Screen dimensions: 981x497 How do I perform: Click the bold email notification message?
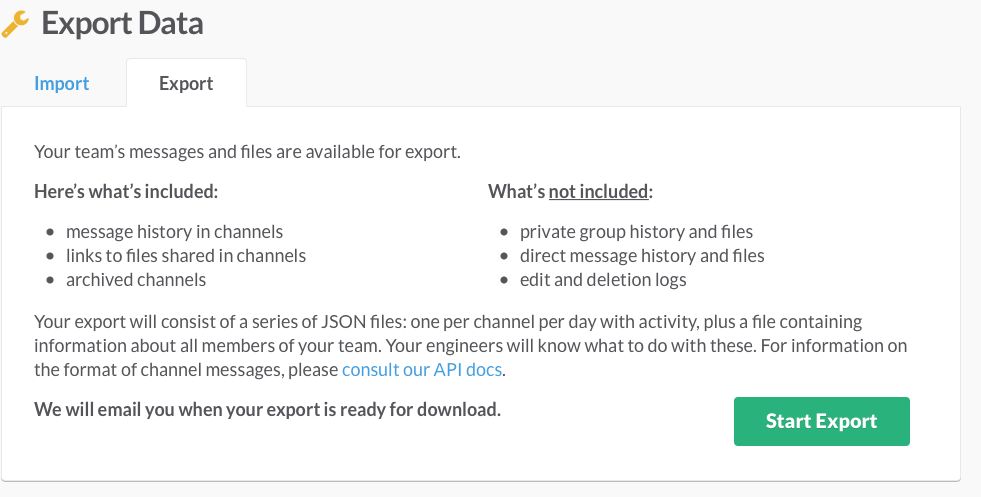point(267,410)
